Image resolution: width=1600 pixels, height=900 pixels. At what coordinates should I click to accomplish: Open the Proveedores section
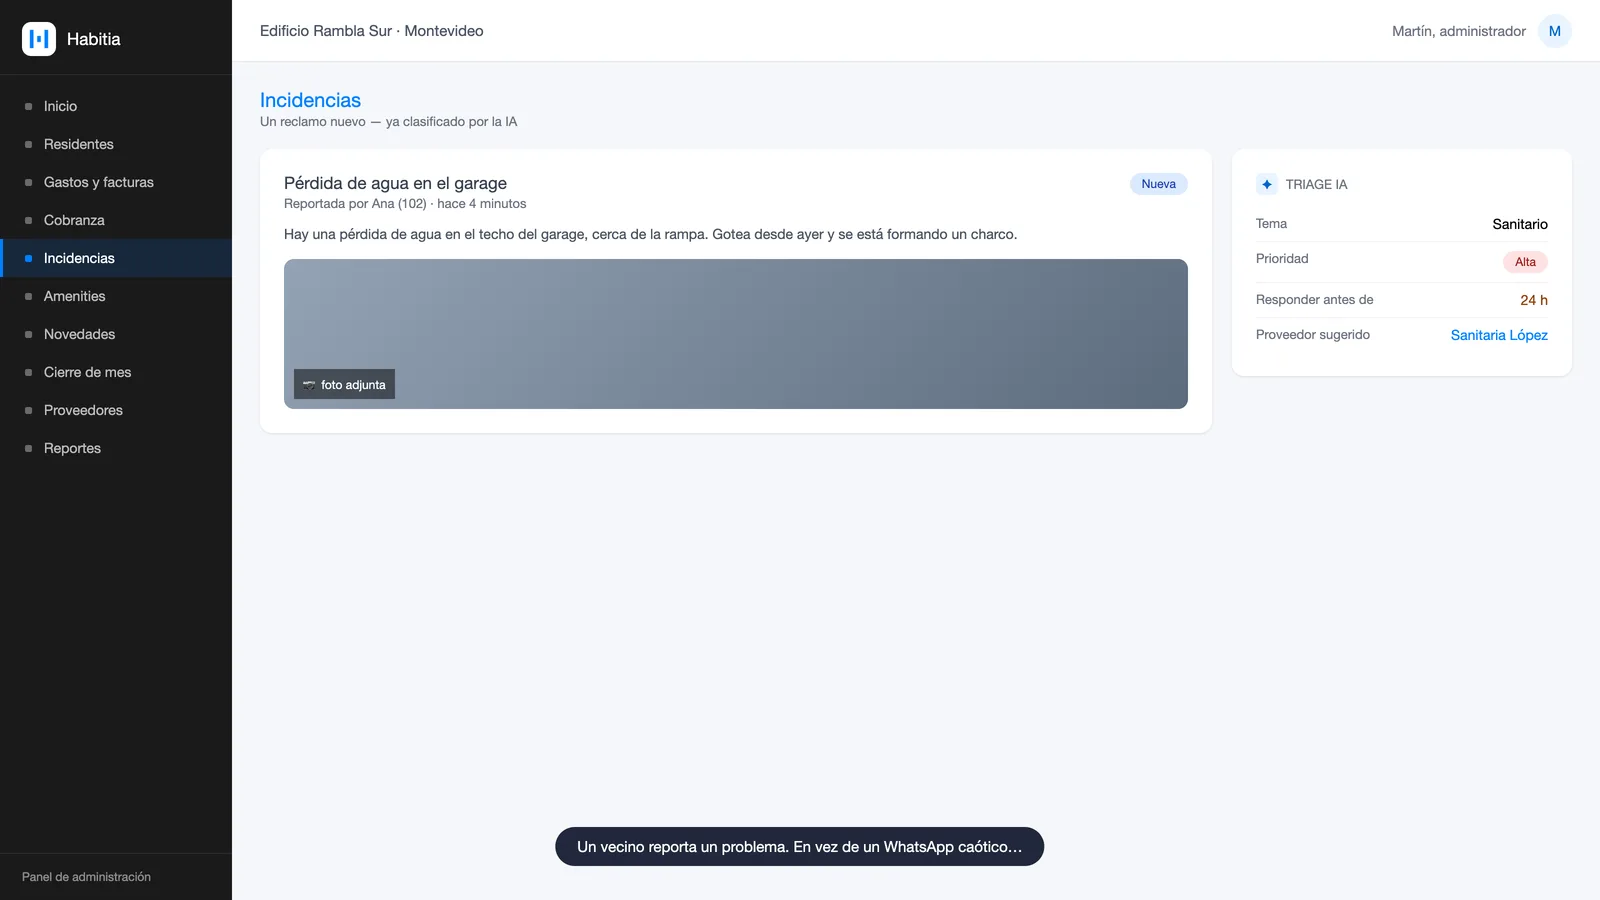(x=116, y=410)
